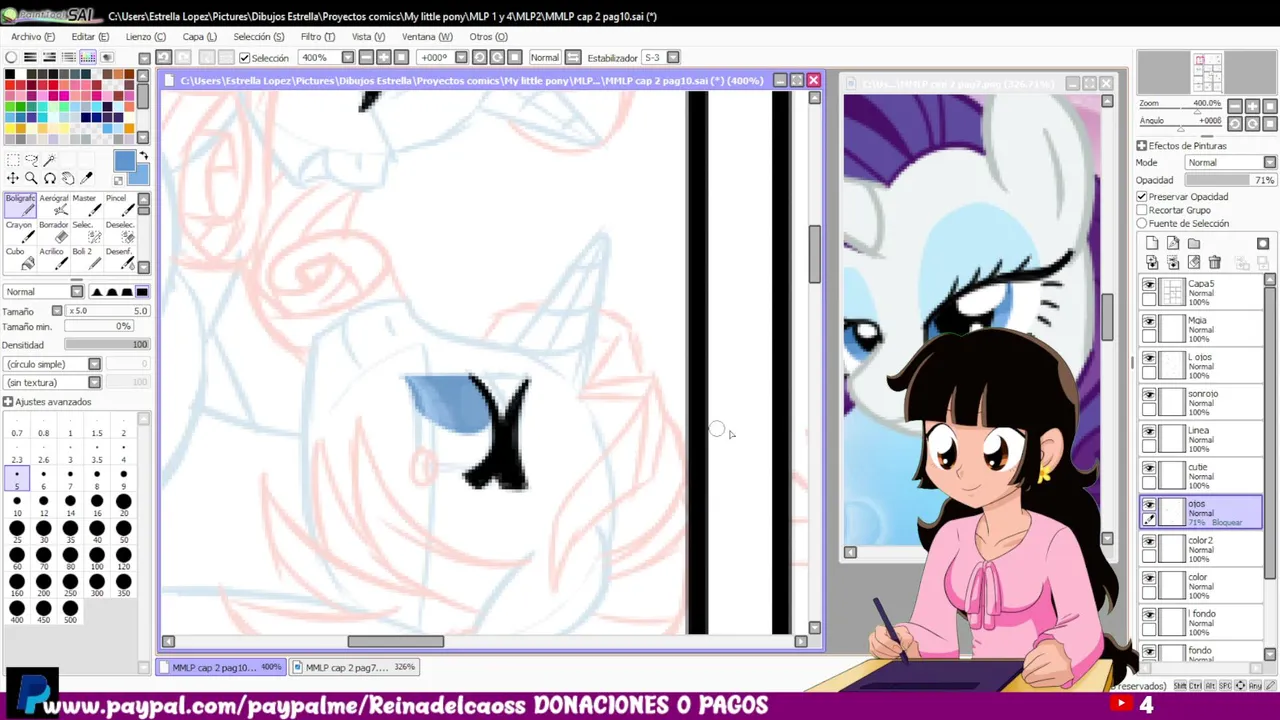Open the Archivo menu
This screenshot has height=720, width=1280.
(x=33, y=37)
